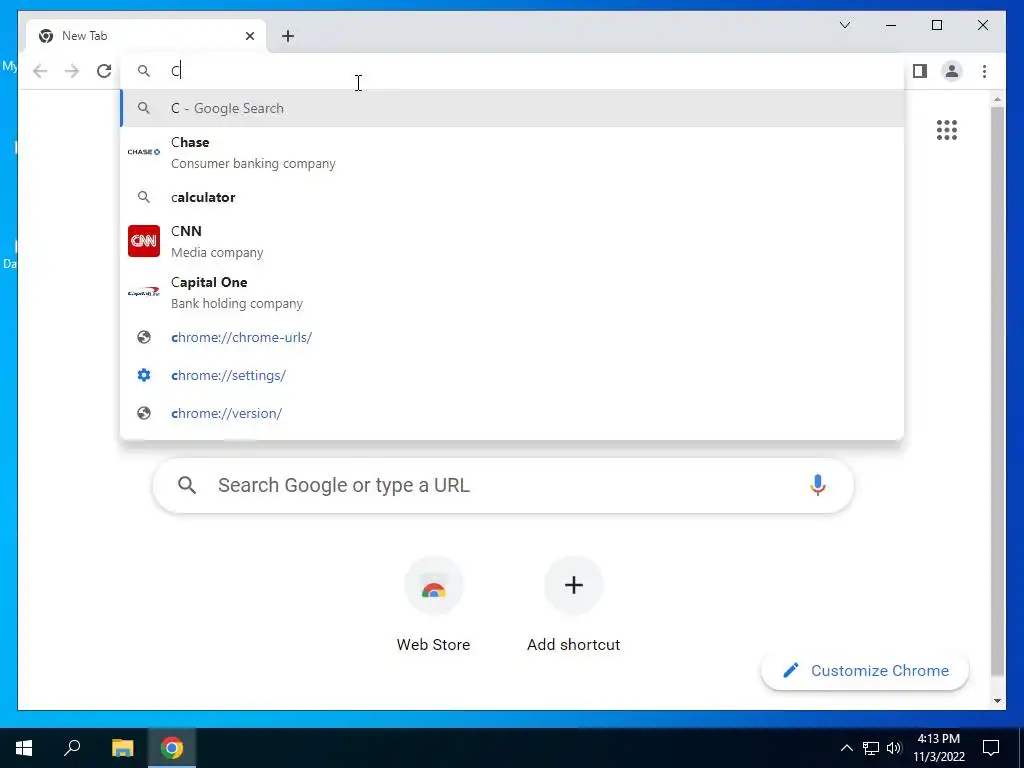
Task: Click the address bar containing 'C'
Action: [513, 71]
